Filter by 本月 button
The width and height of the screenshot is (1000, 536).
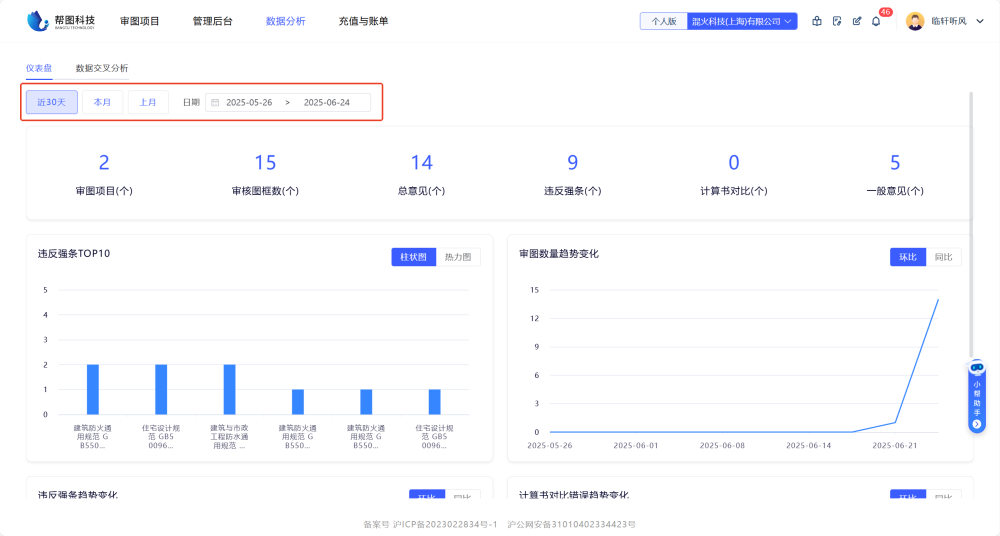[x=102, y=102]
